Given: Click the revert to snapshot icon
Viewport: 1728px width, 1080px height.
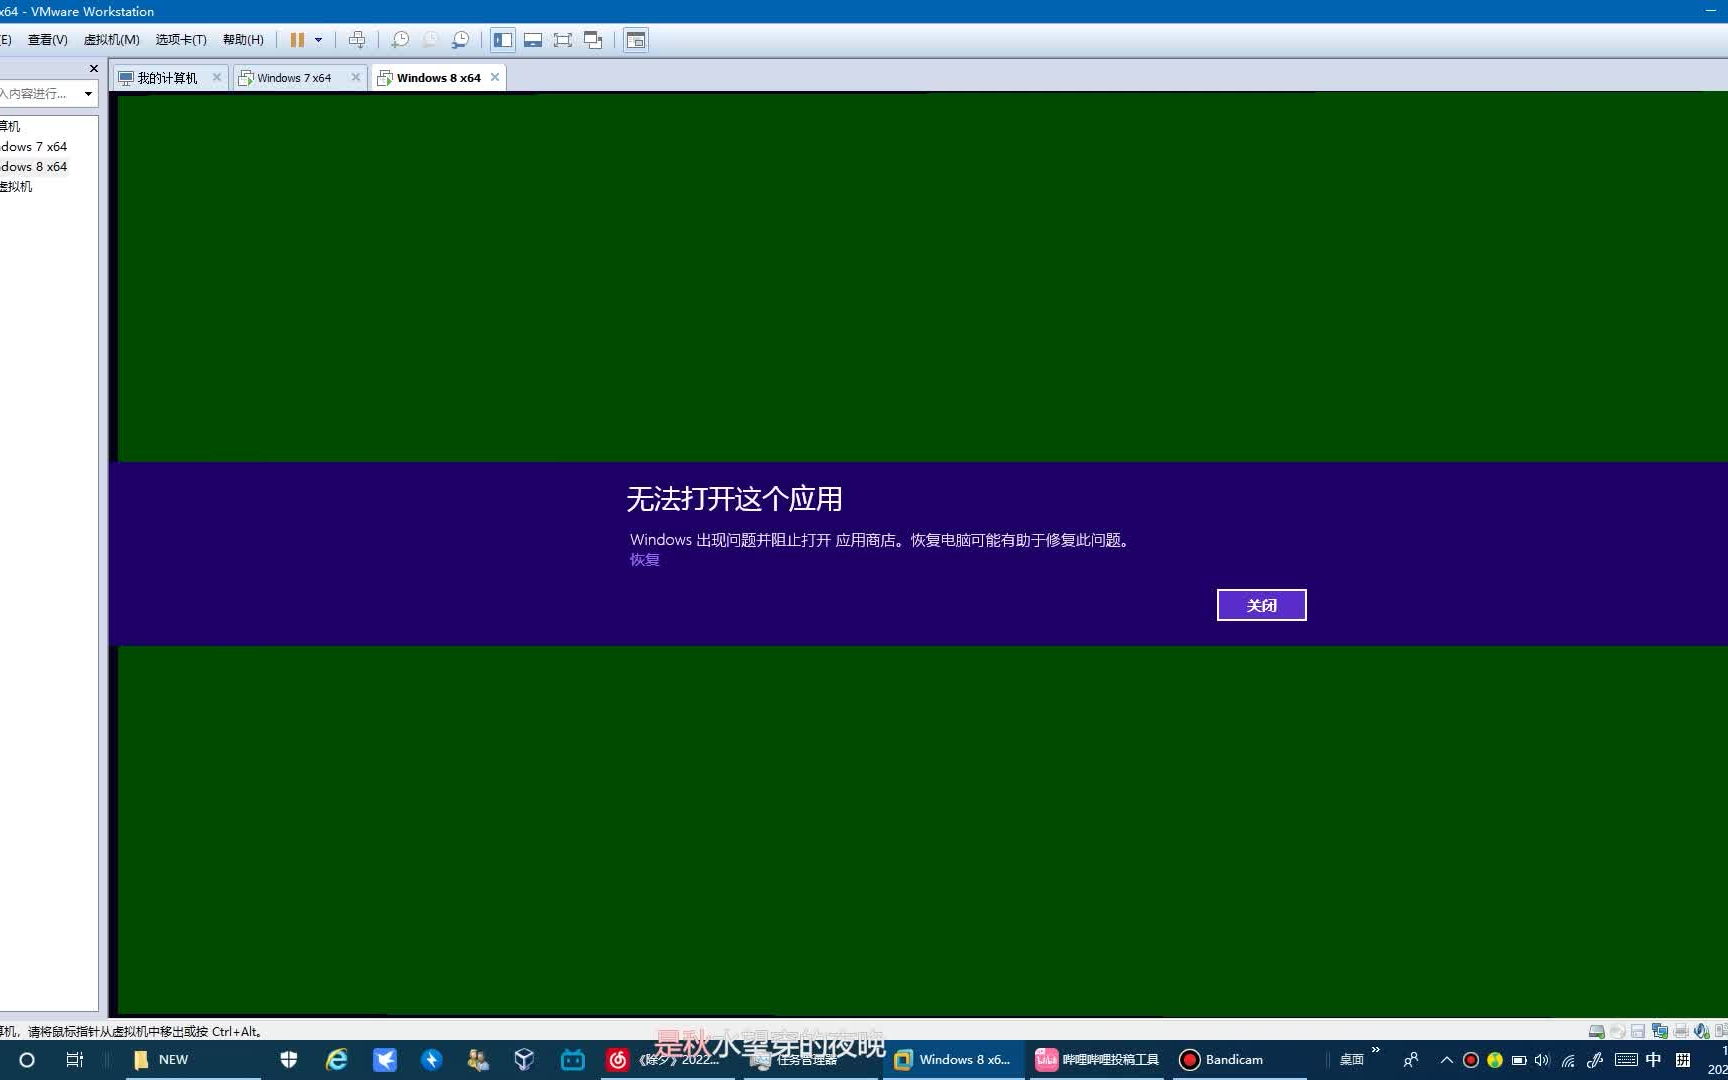Looking at the screenshot, I should (x=430, y=40).
